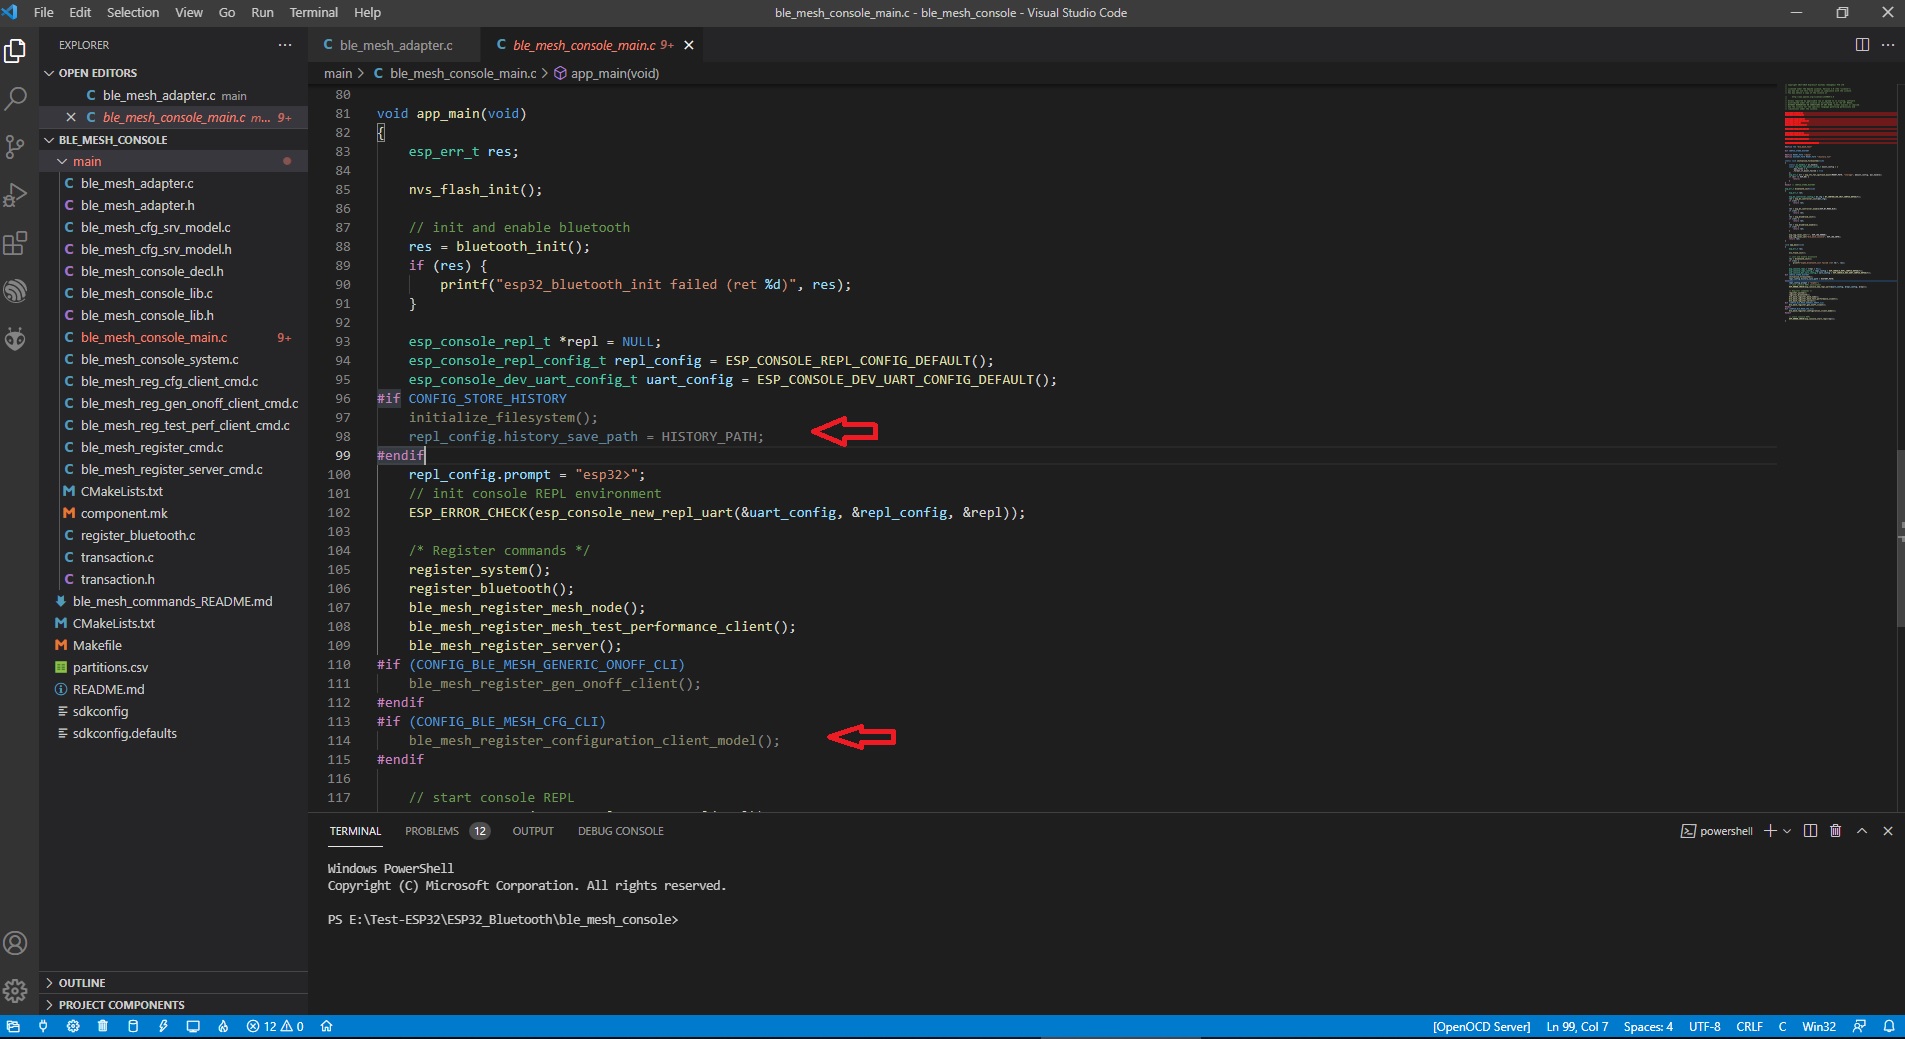This screenshot has height=1039, width=1905.
Task: Close the terminal panel
Action: click(x=1888, y=831)
